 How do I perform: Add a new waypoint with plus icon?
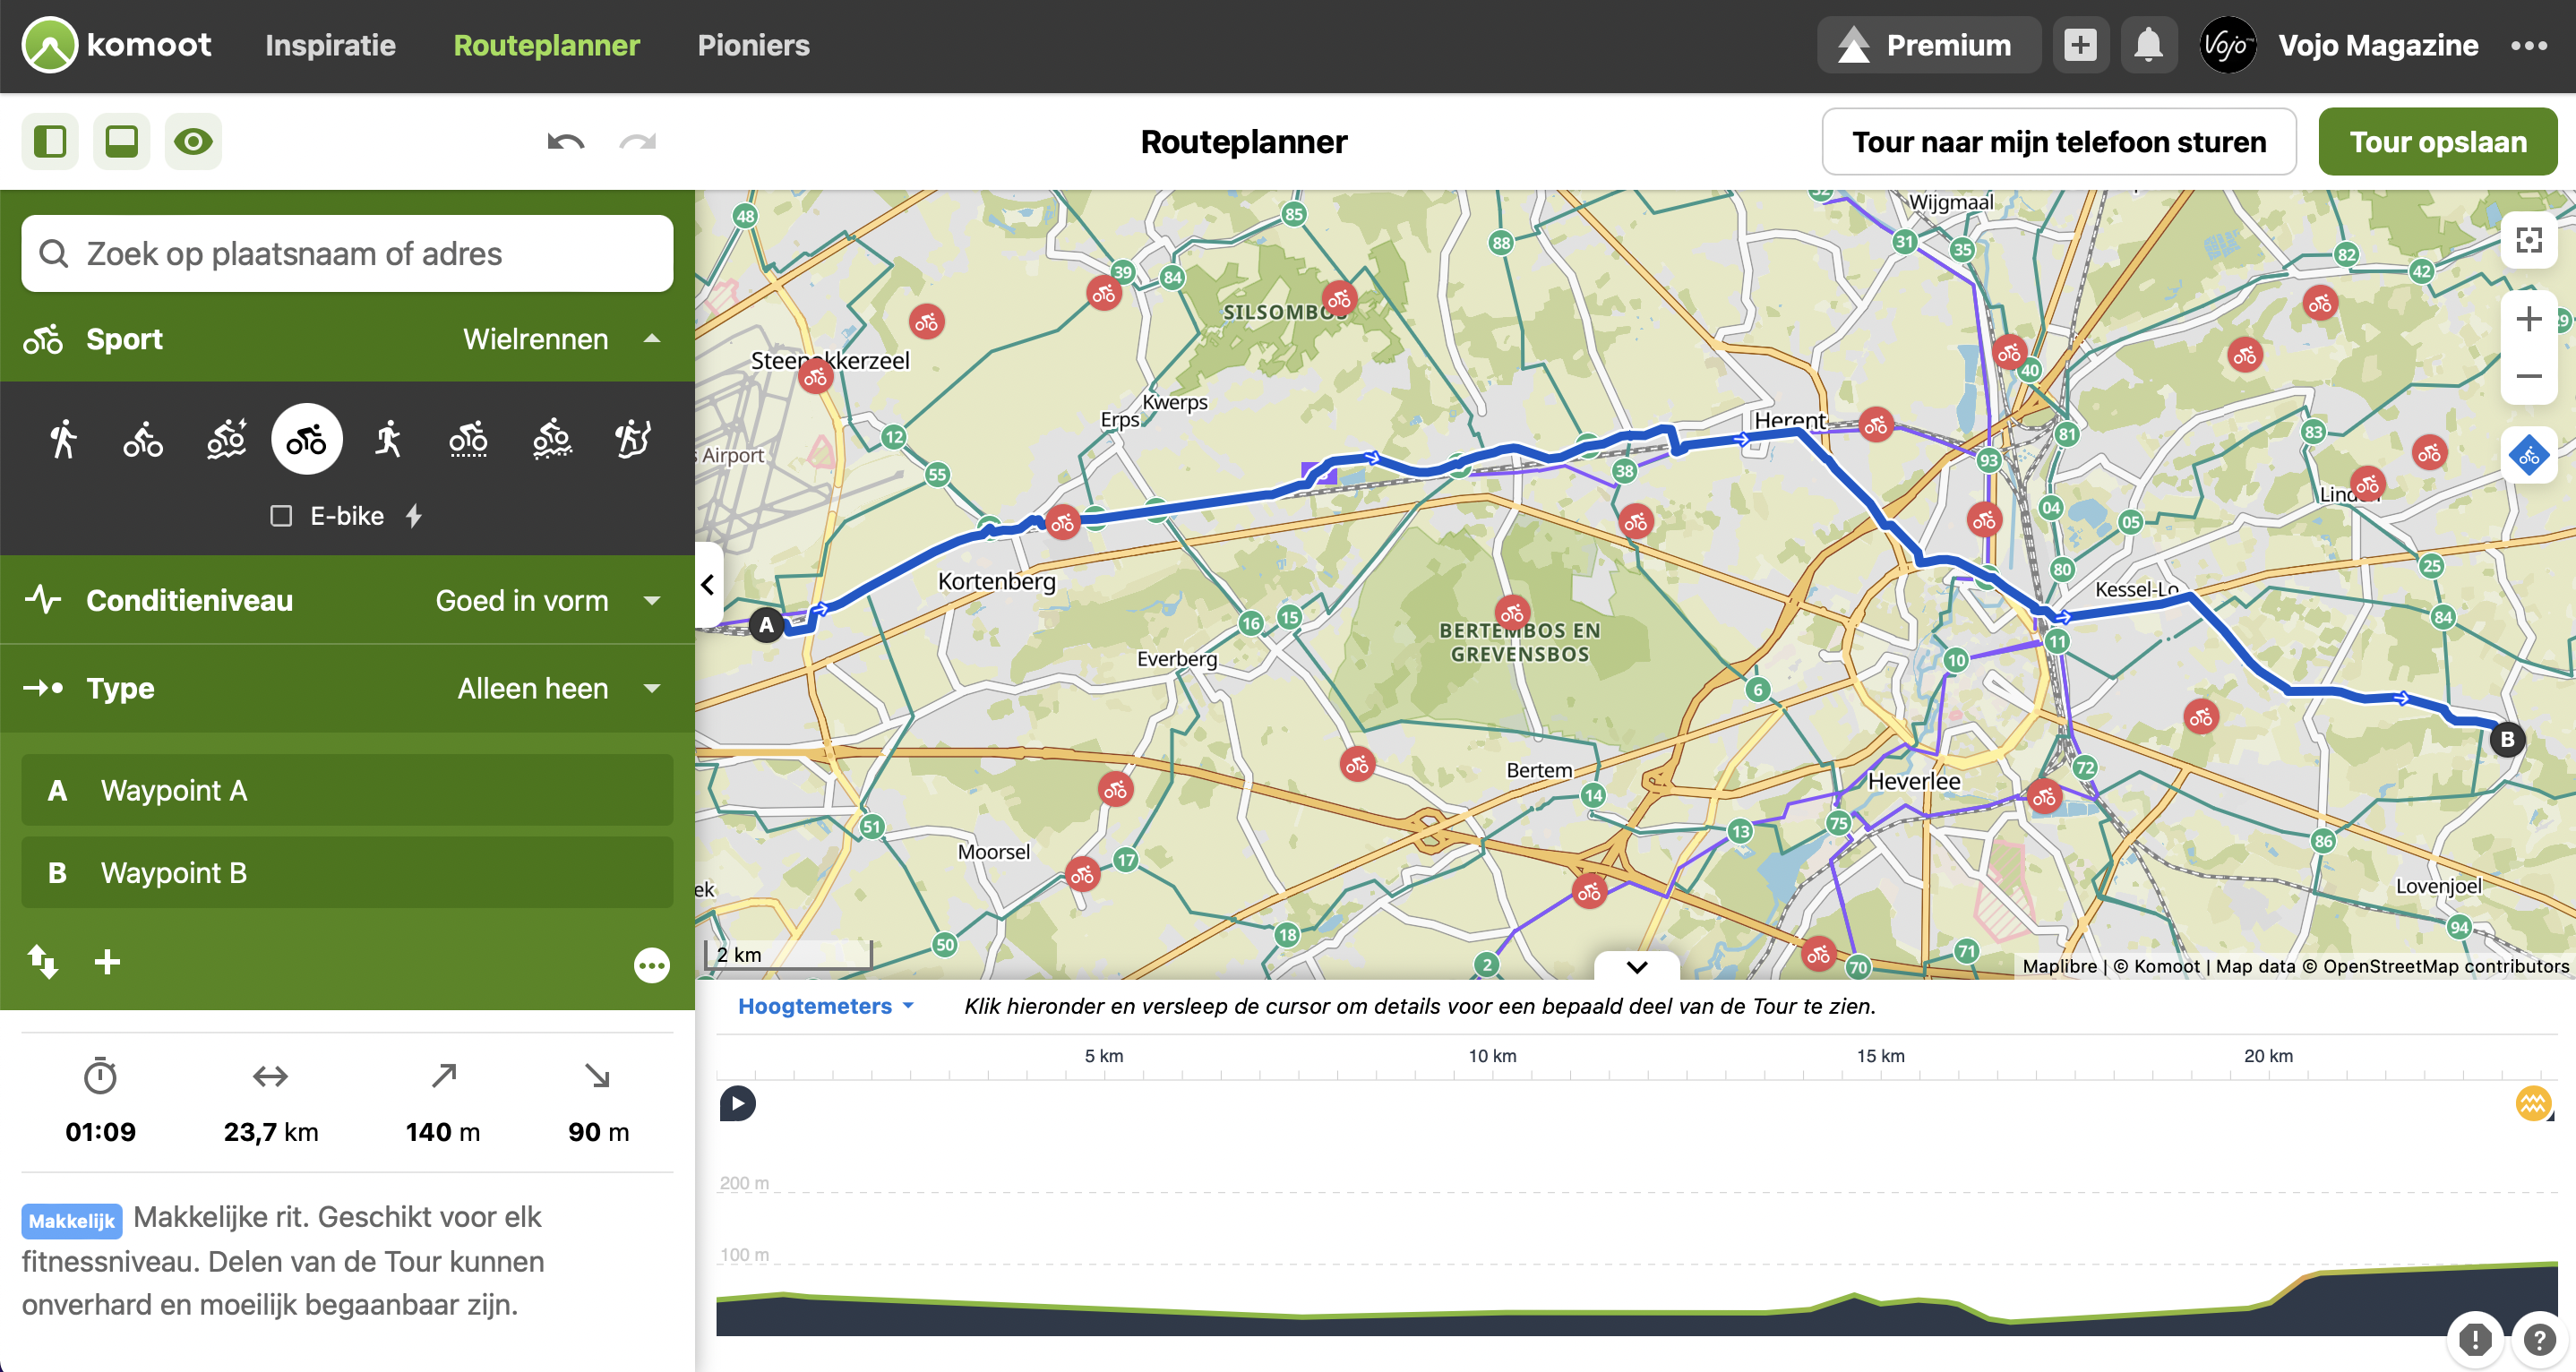pos(107,962)
